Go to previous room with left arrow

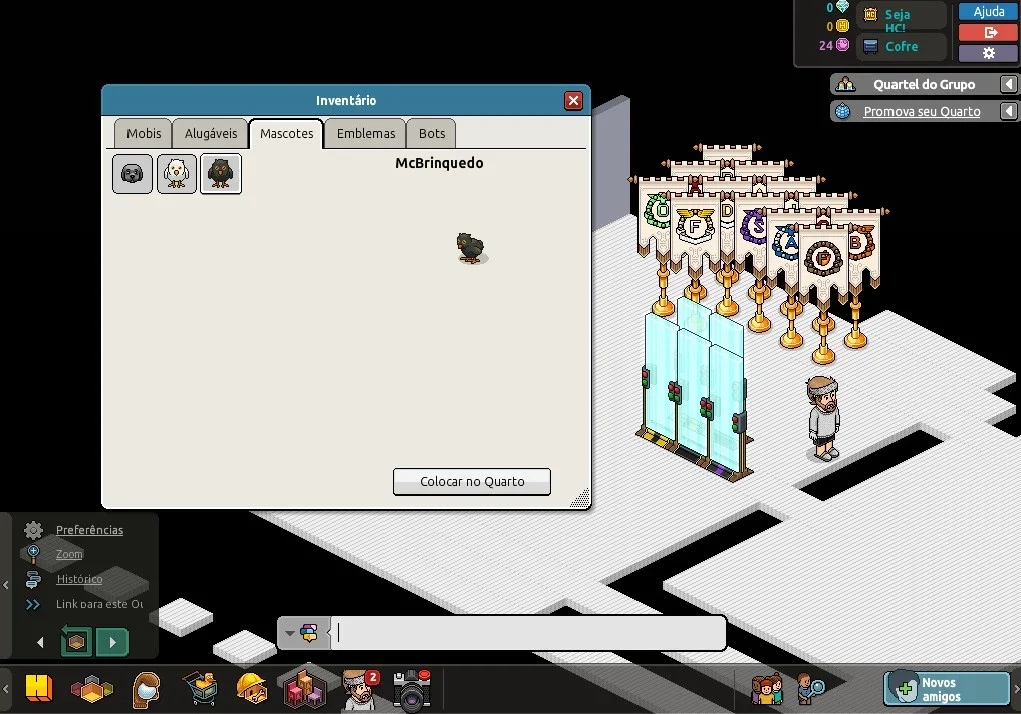pos(40,642)
